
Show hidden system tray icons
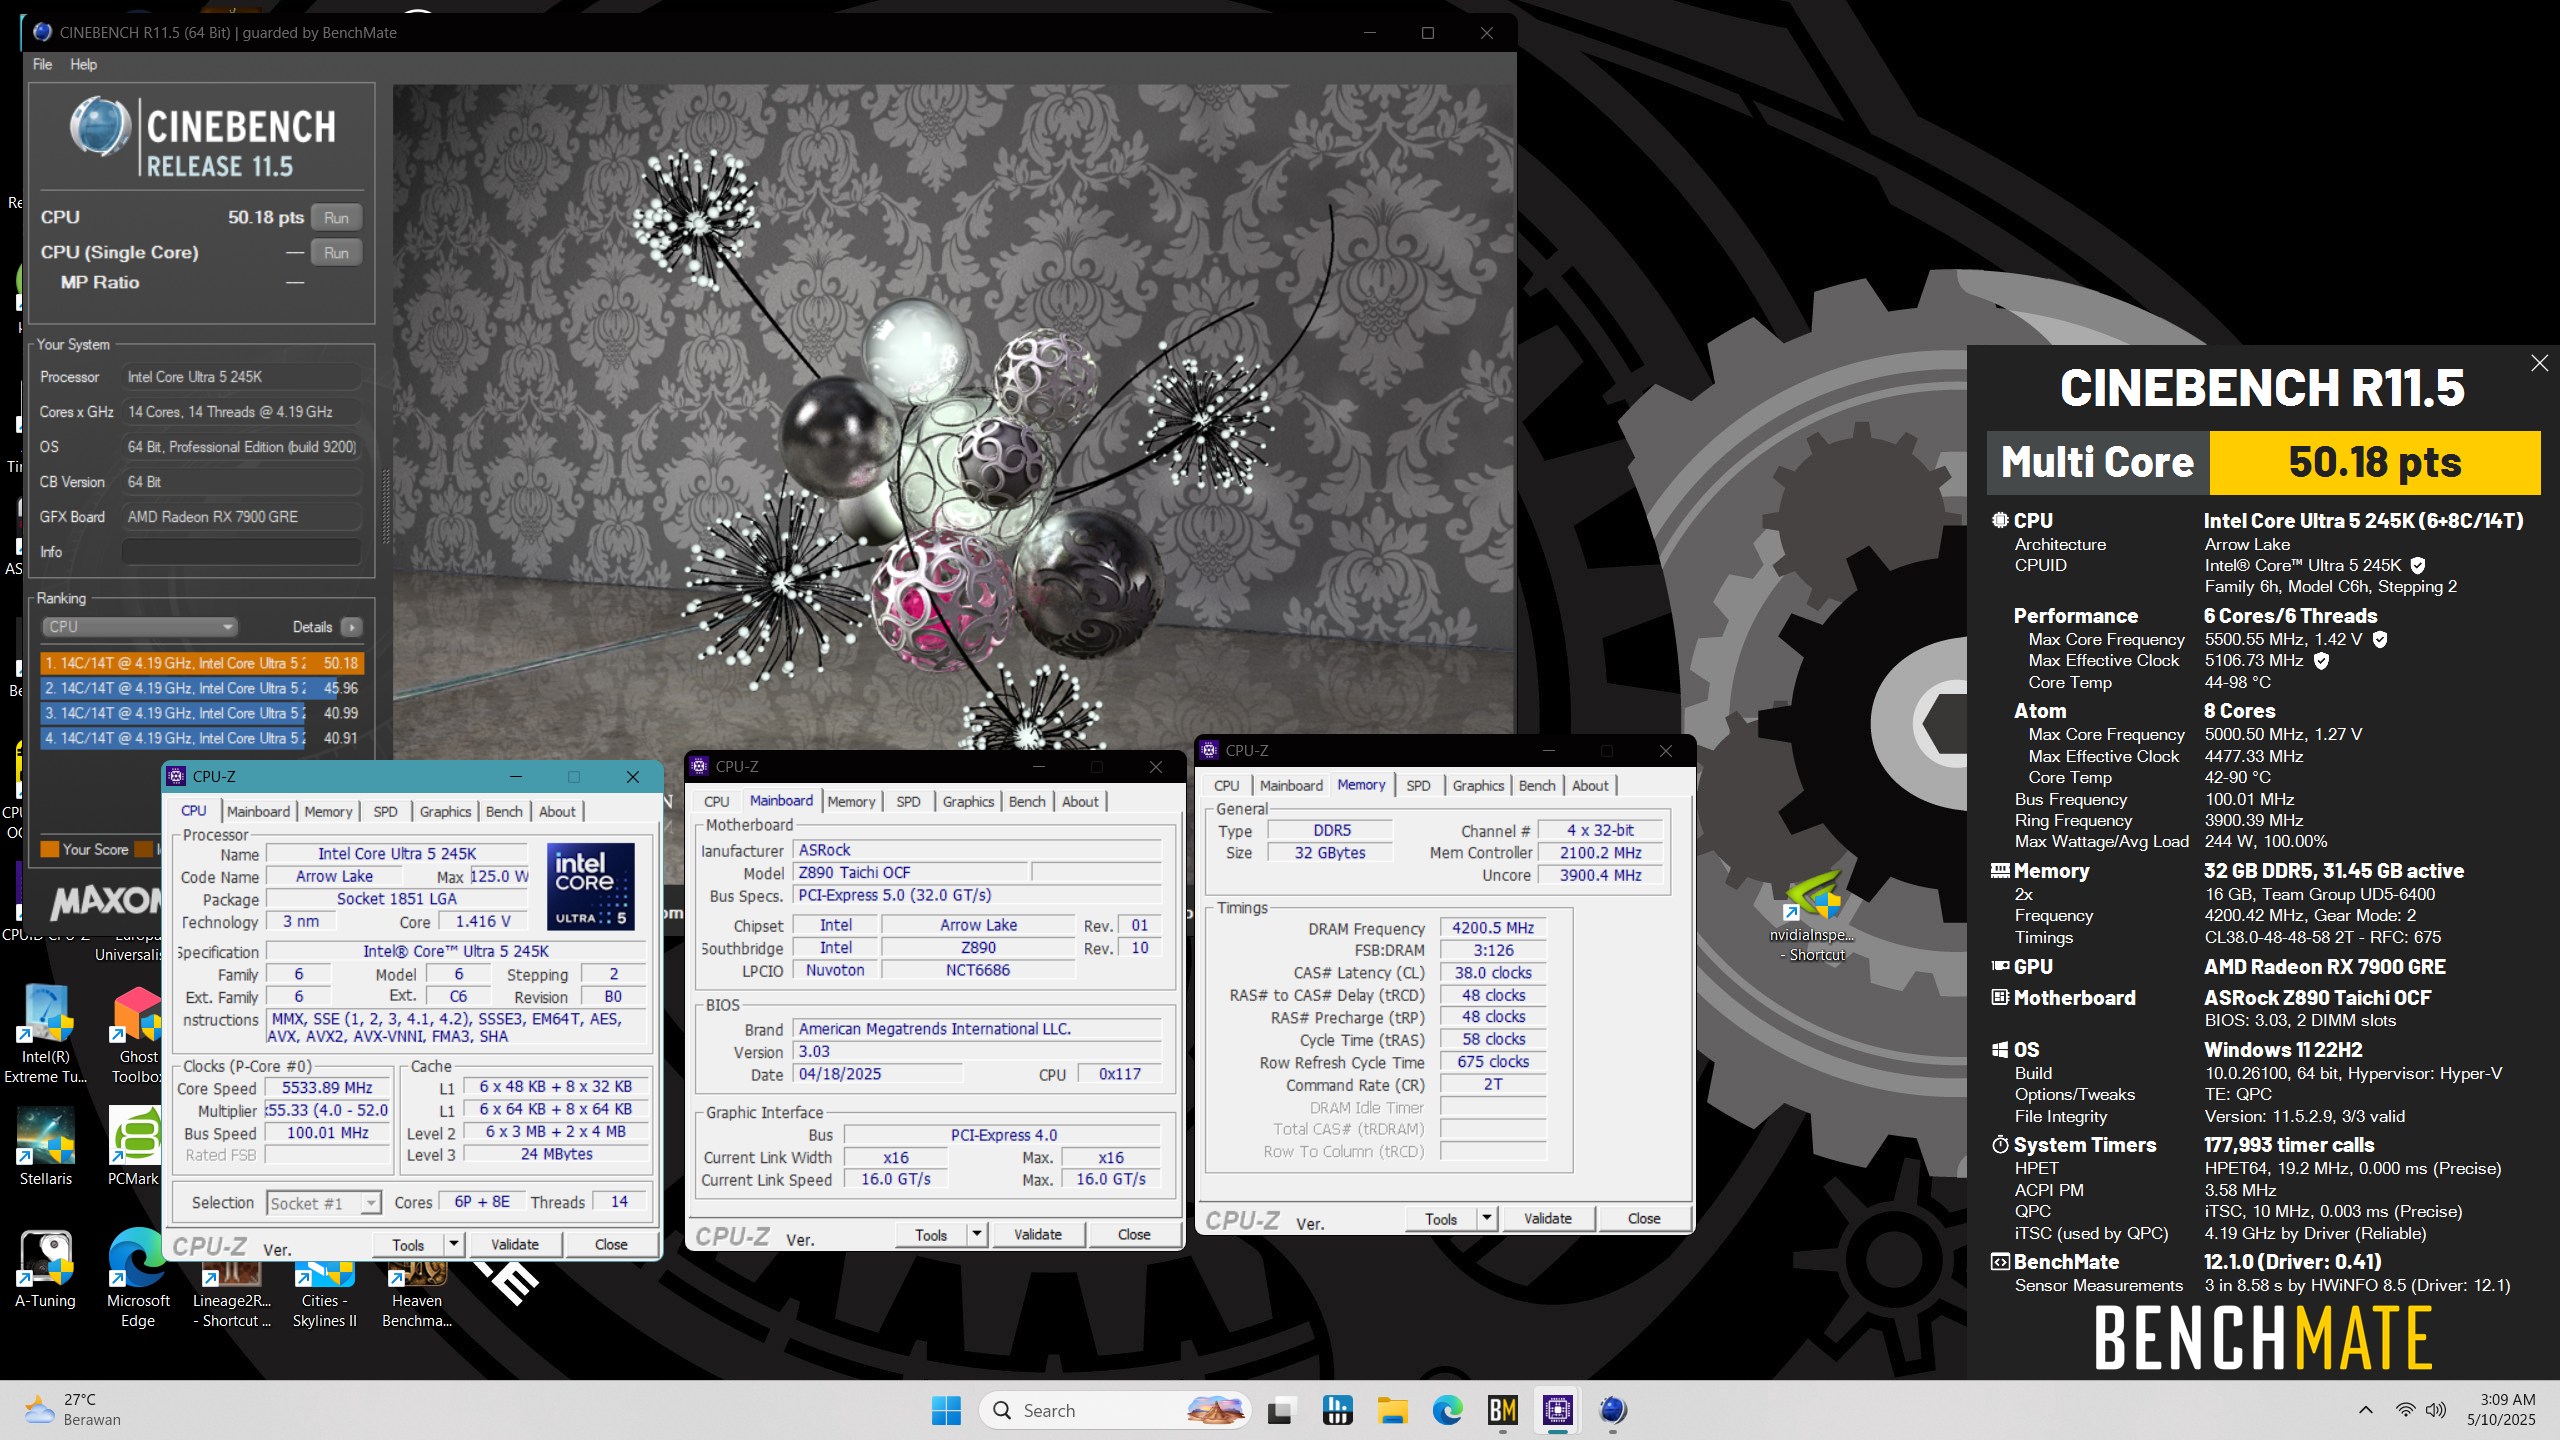coord(2365,1410)
